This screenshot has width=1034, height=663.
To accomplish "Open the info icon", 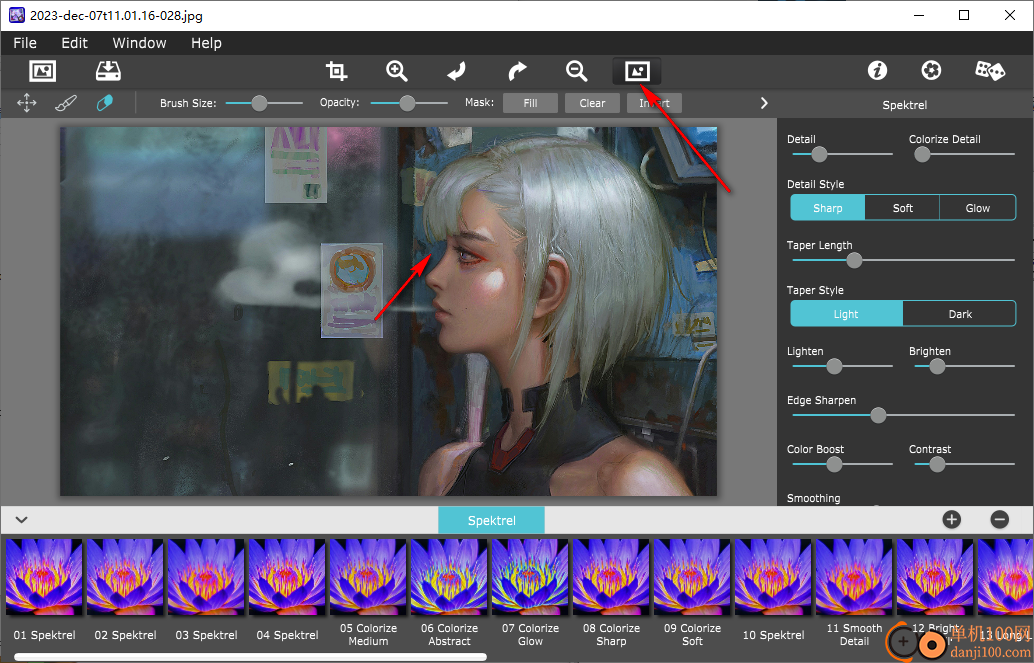I will [877, 71].
